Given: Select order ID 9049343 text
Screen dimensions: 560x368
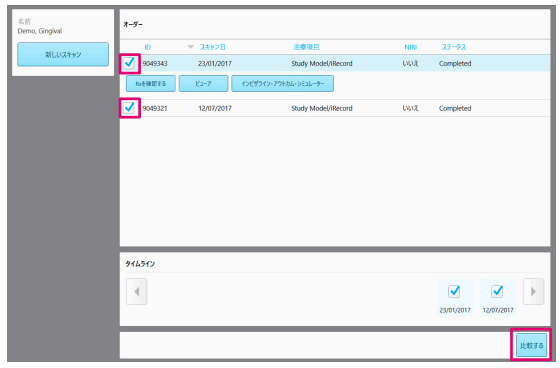Looking at the screenshot, I should coord(155,64).
